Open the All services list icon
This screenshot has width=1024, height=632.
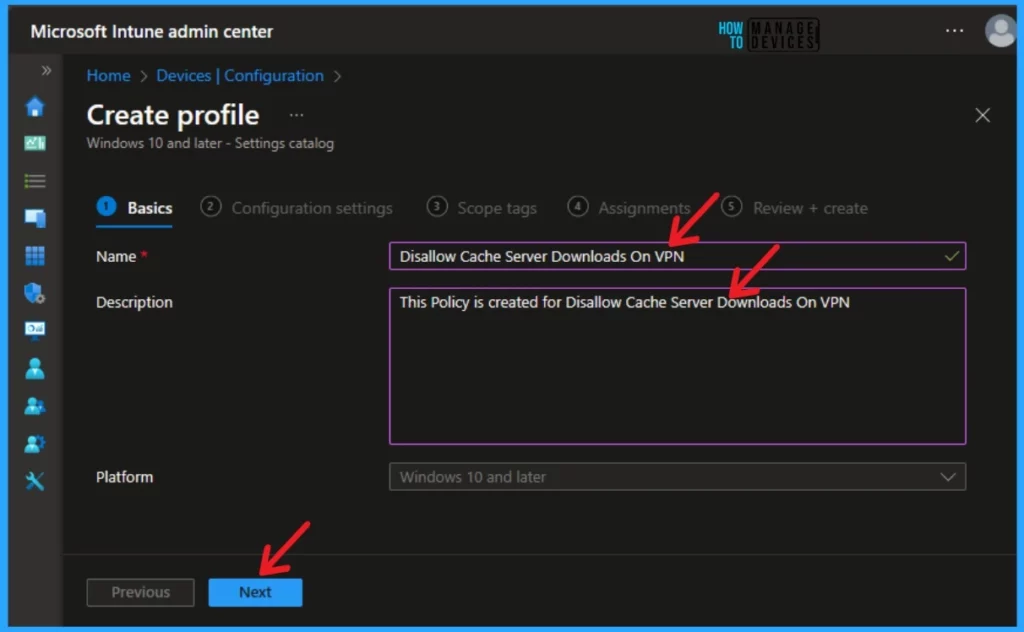[x=35, y=181]
